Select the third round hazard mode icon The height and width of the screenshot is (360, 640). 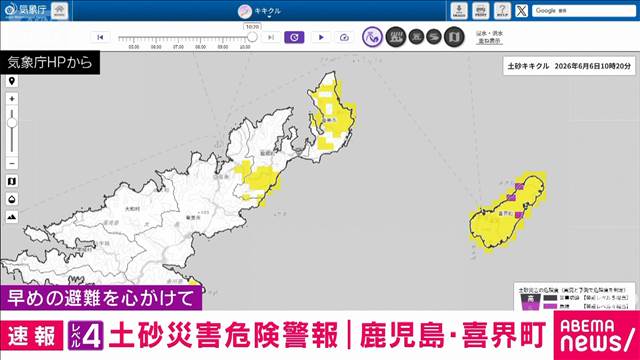tap(416, 37)
